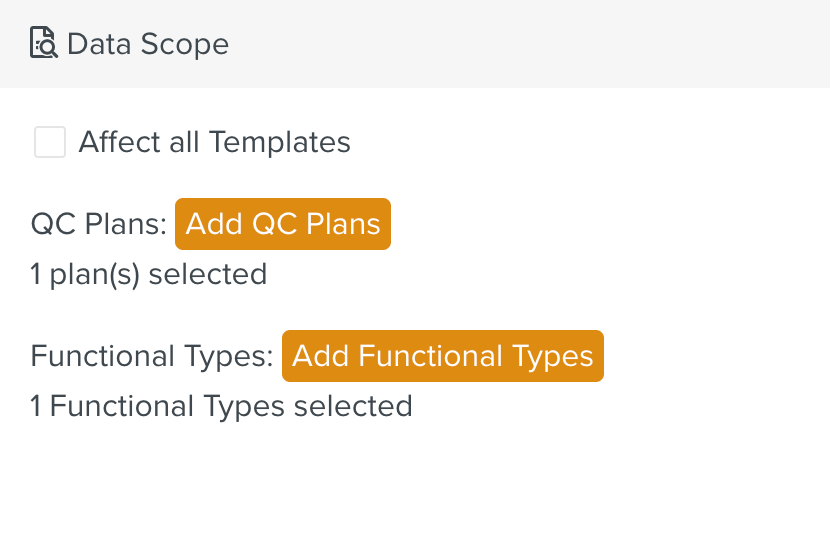
Task: Select the word Templates in the checkbox label
Action: (x=280, y=142)
